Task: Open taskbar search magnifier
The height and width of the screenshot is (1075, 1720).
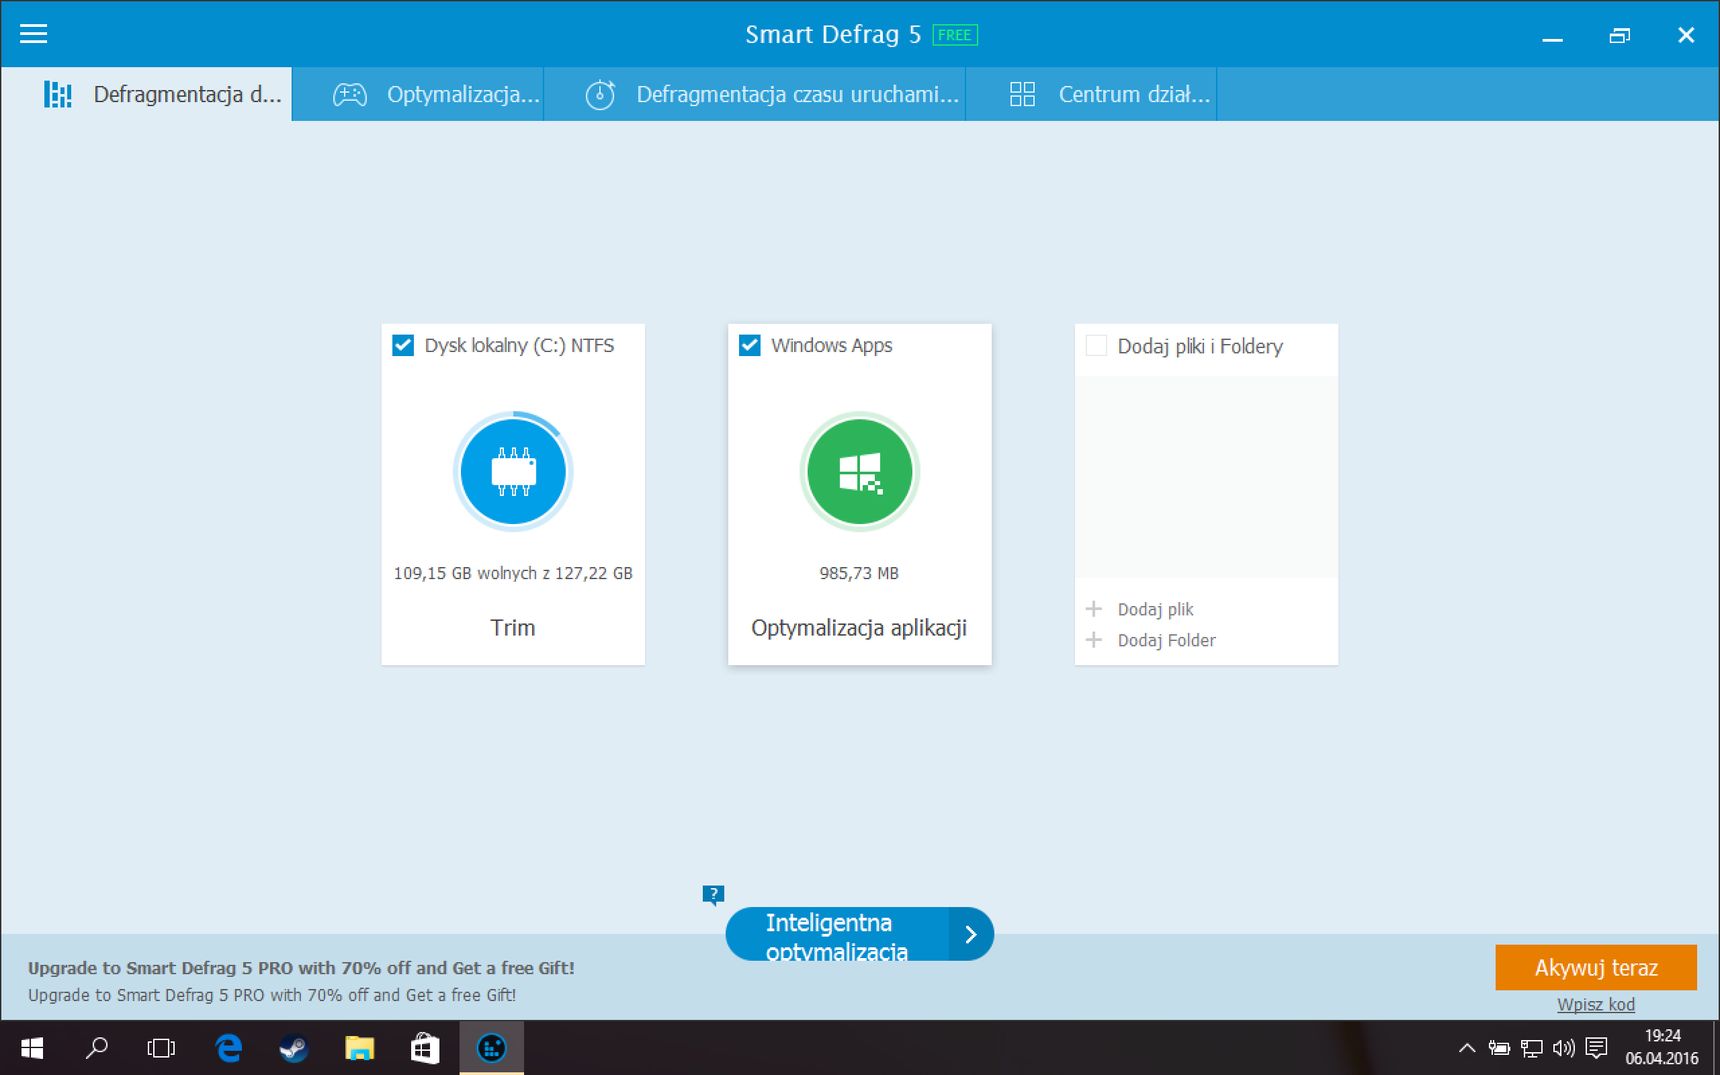Action: pos(97,1048)
